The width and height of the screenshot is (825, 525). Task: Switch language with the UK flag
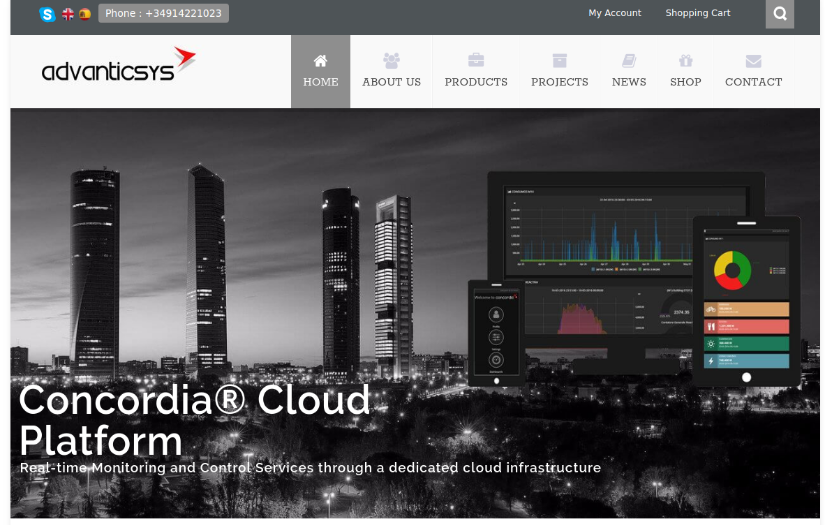click(x=68, y=14)
